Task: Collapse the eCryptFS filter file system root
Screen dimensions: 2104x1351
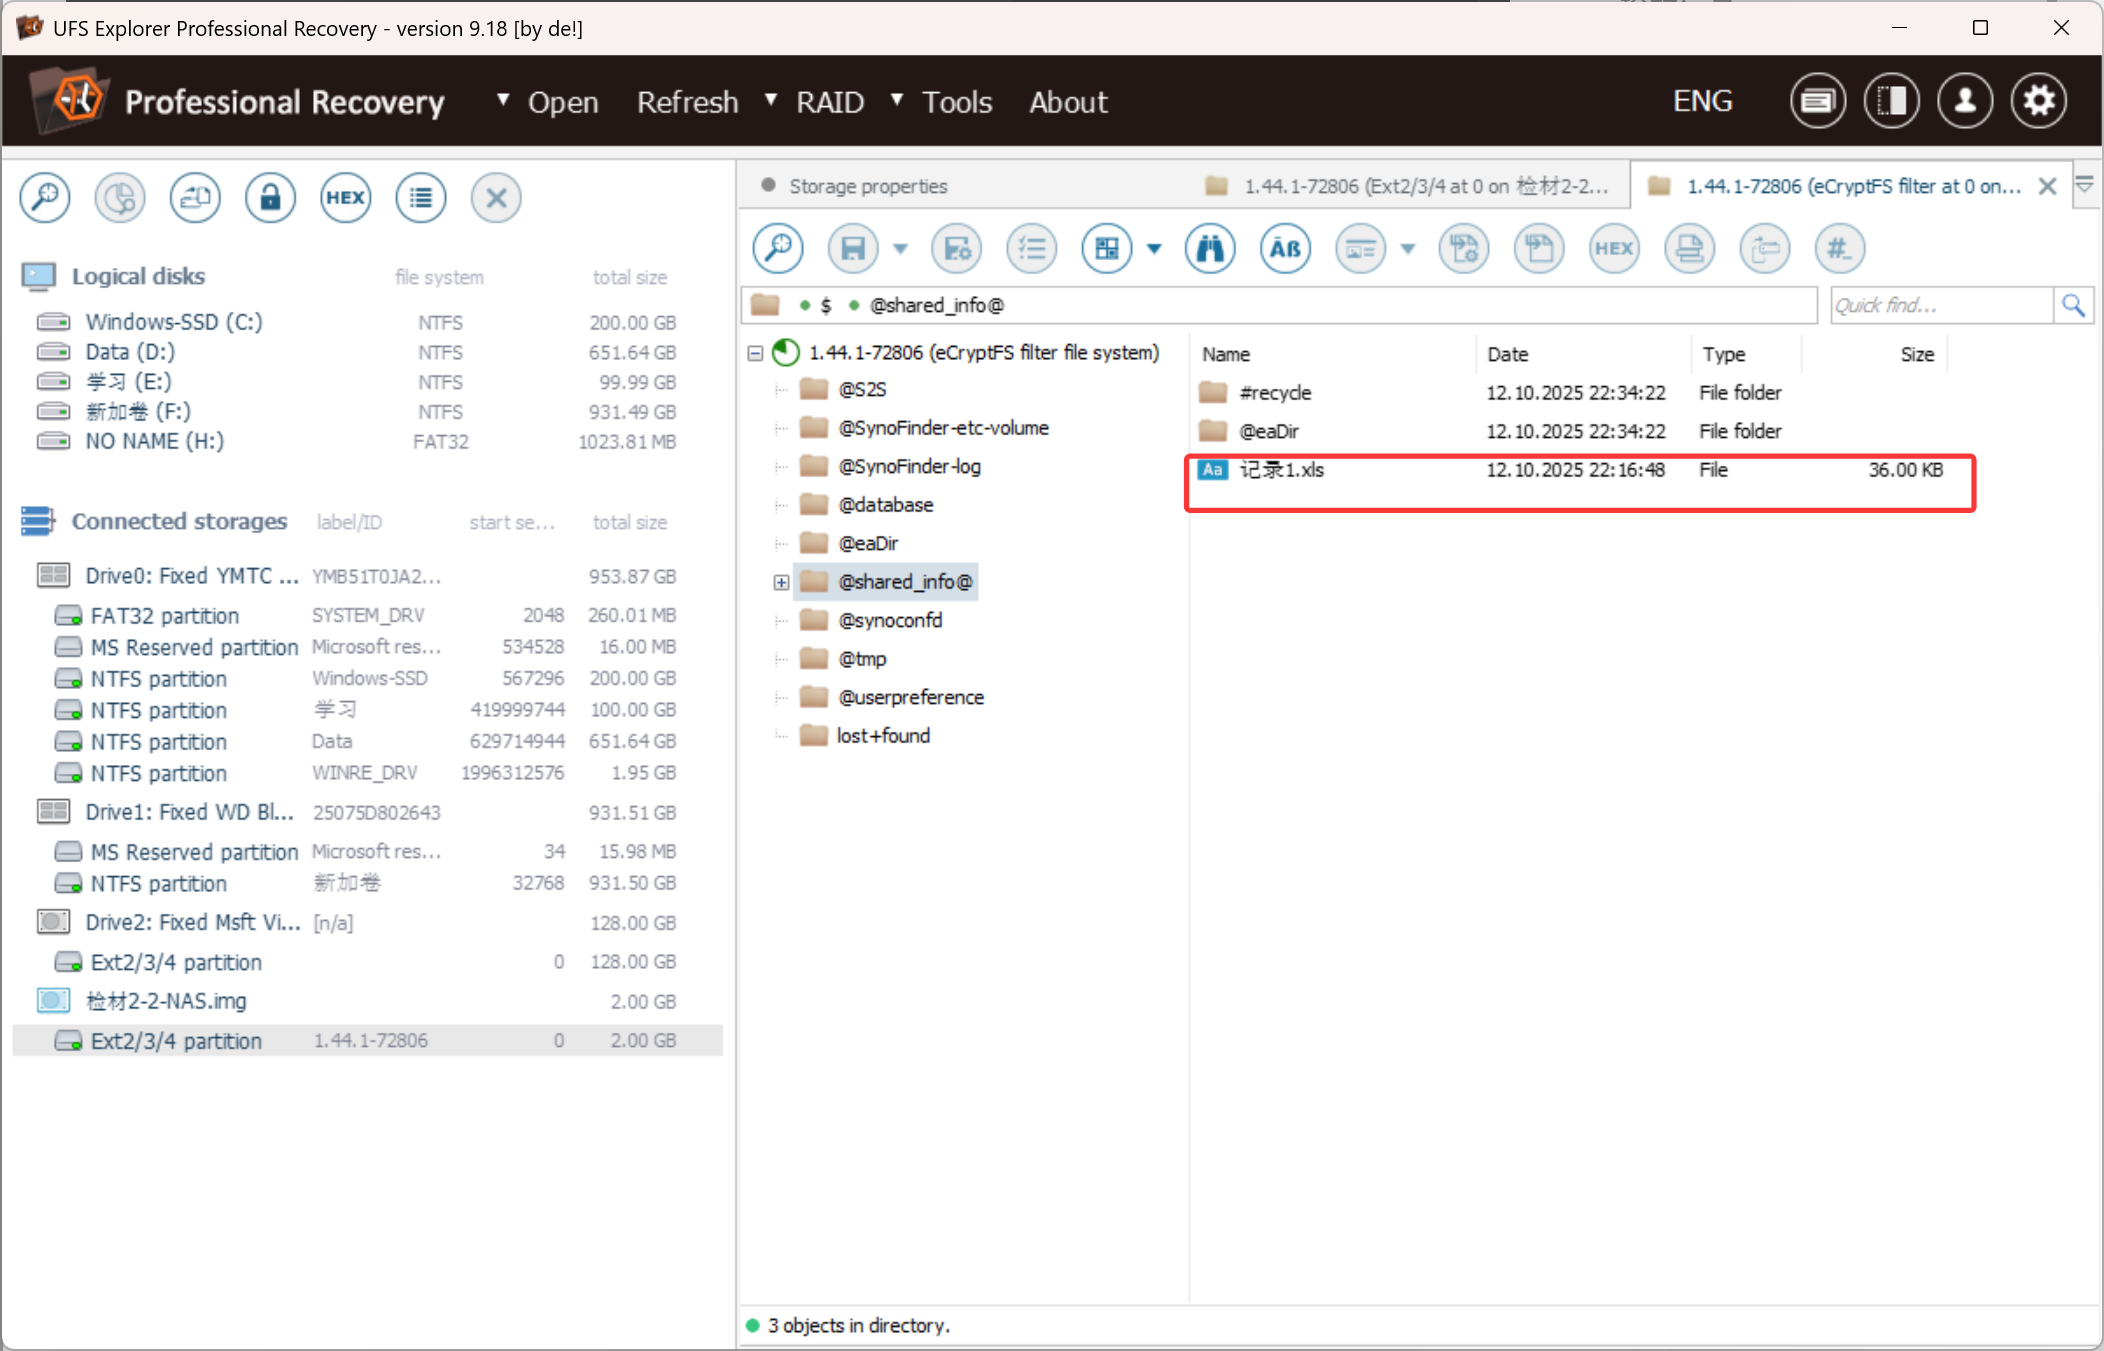Action: [756, 353]
